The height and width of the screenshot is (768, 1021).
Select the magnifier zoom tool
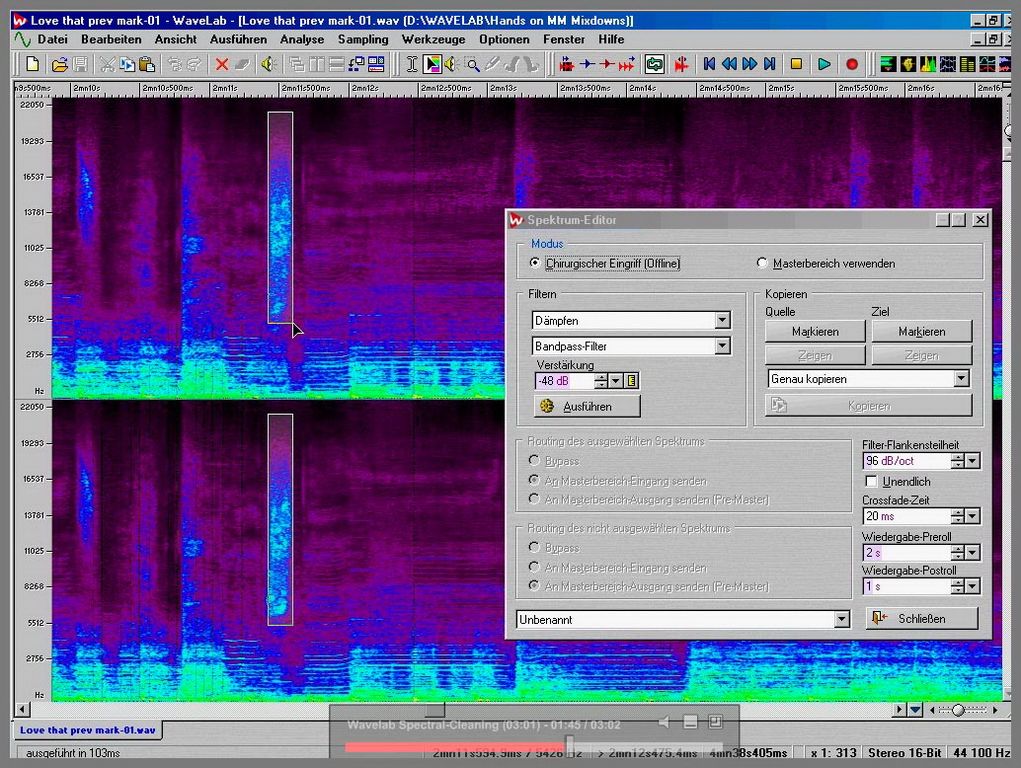click(x=472, y=64)
